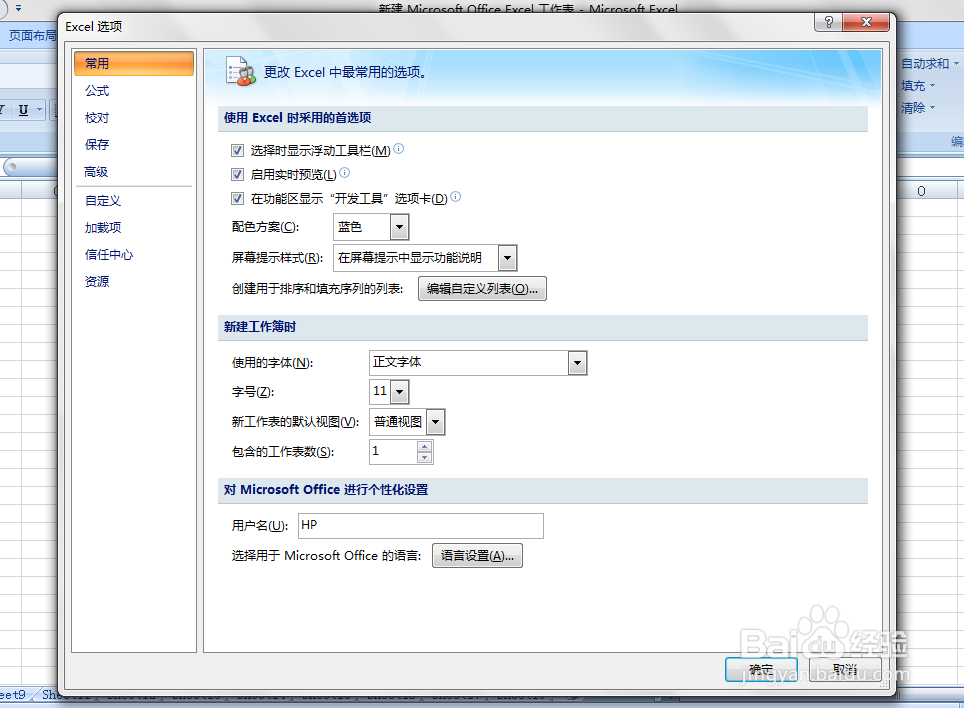Close the Excel Options dialog with X
964x708 pixels.
point(866,22)
